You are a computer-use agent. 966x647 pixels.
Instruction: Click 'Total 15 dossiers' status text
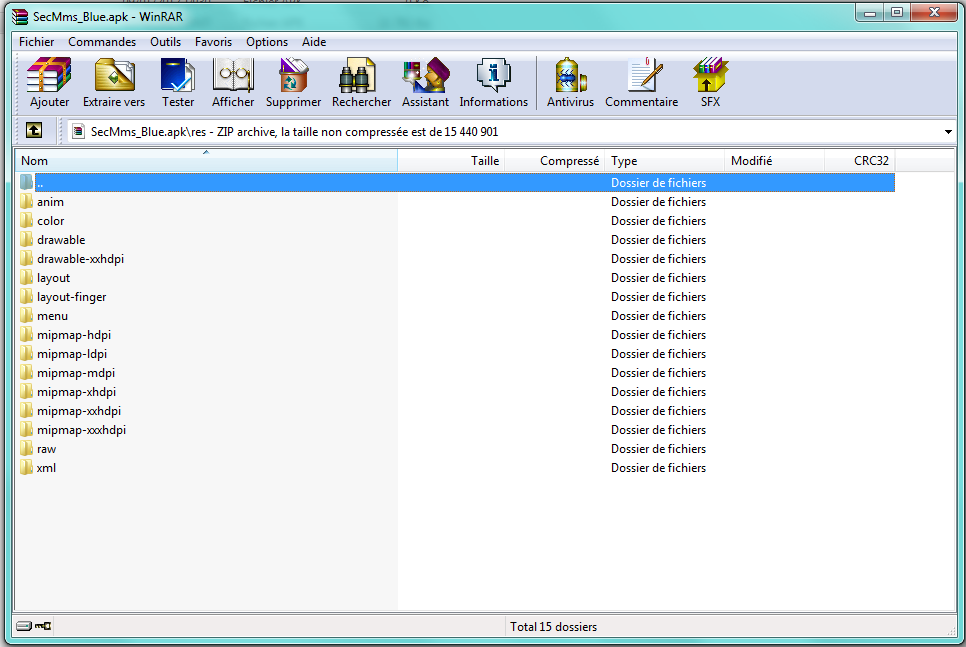point(553,627)
